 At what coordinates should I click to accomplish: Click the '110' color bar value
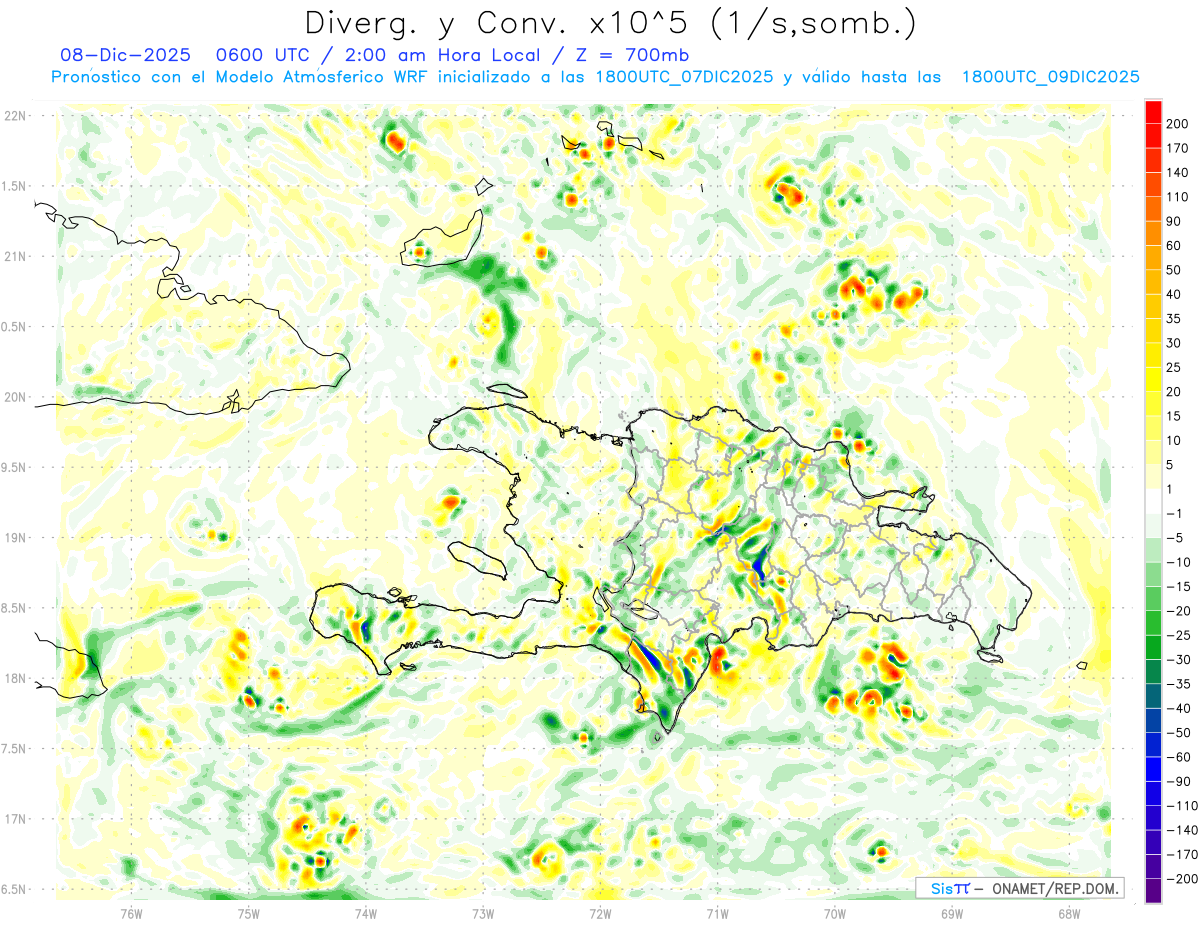[1178, 197]
